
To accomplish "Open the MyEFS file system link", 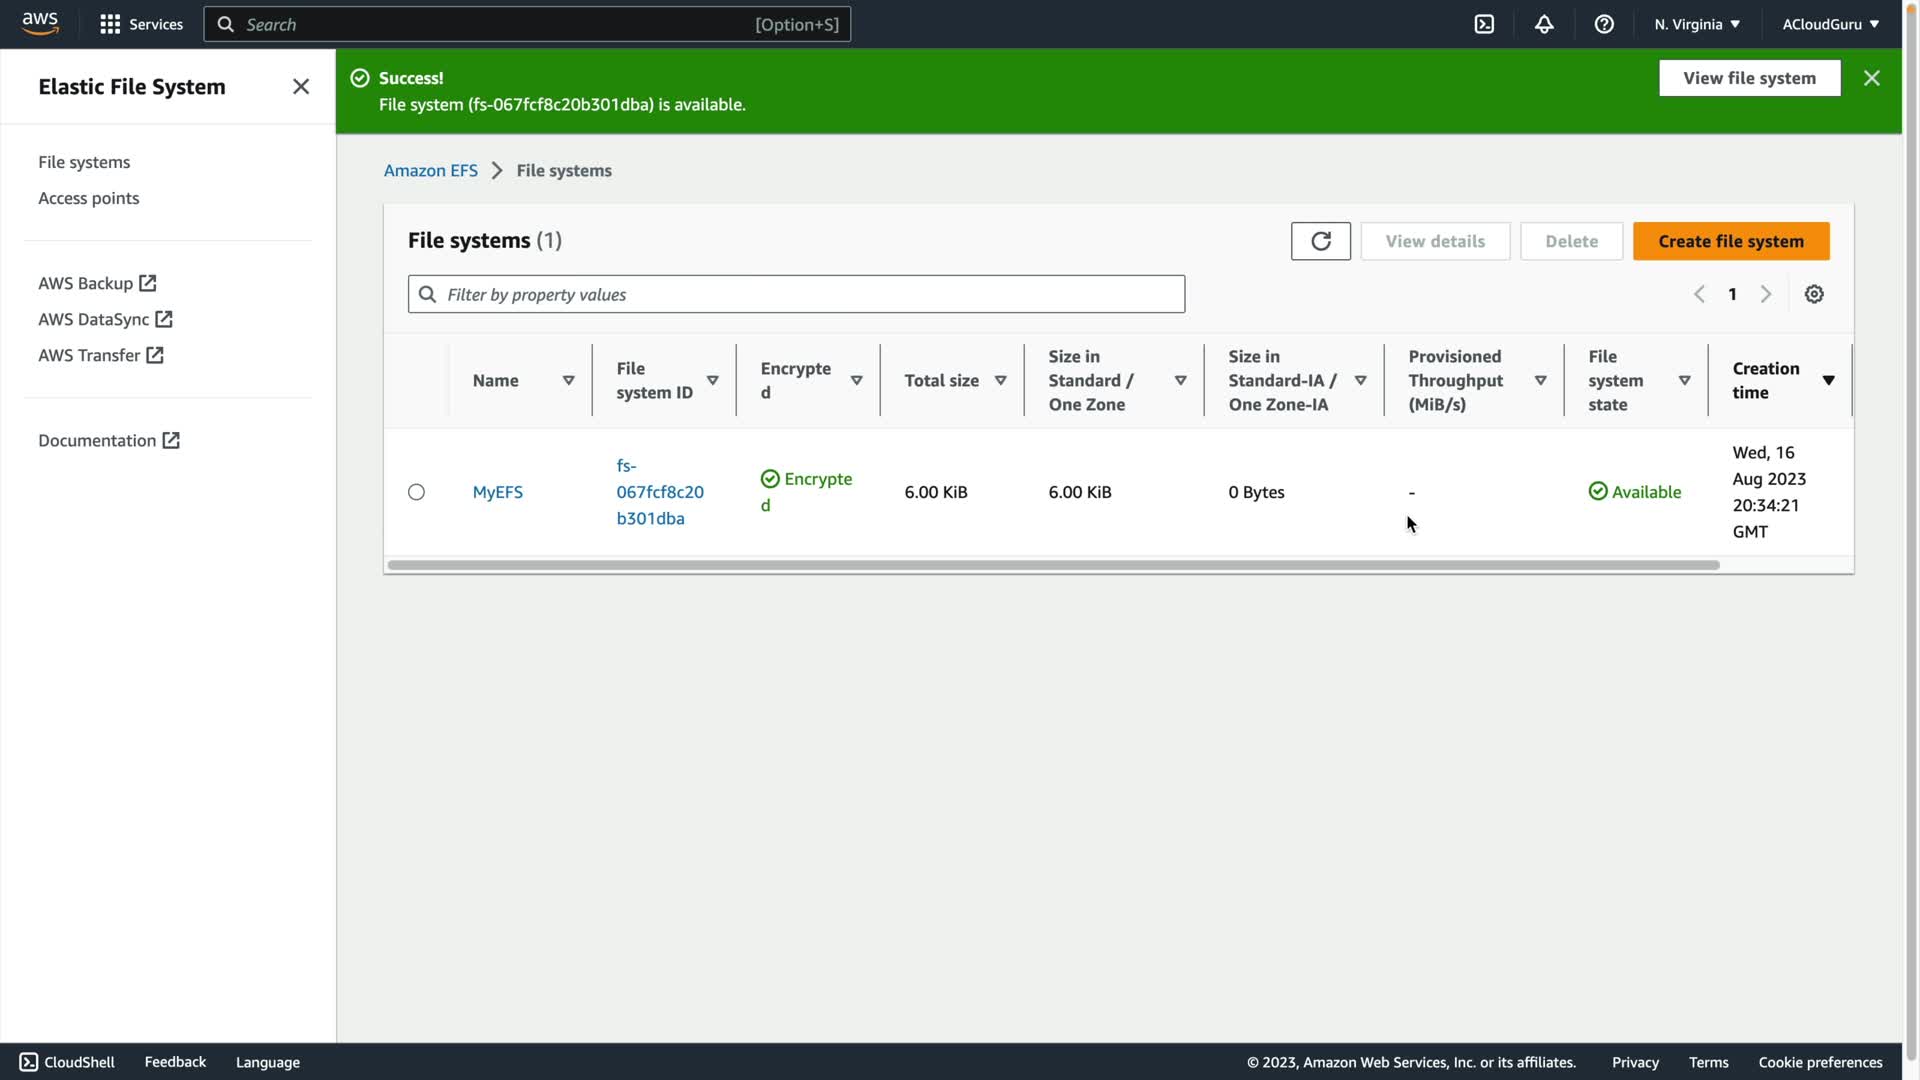I will point(497,492).
